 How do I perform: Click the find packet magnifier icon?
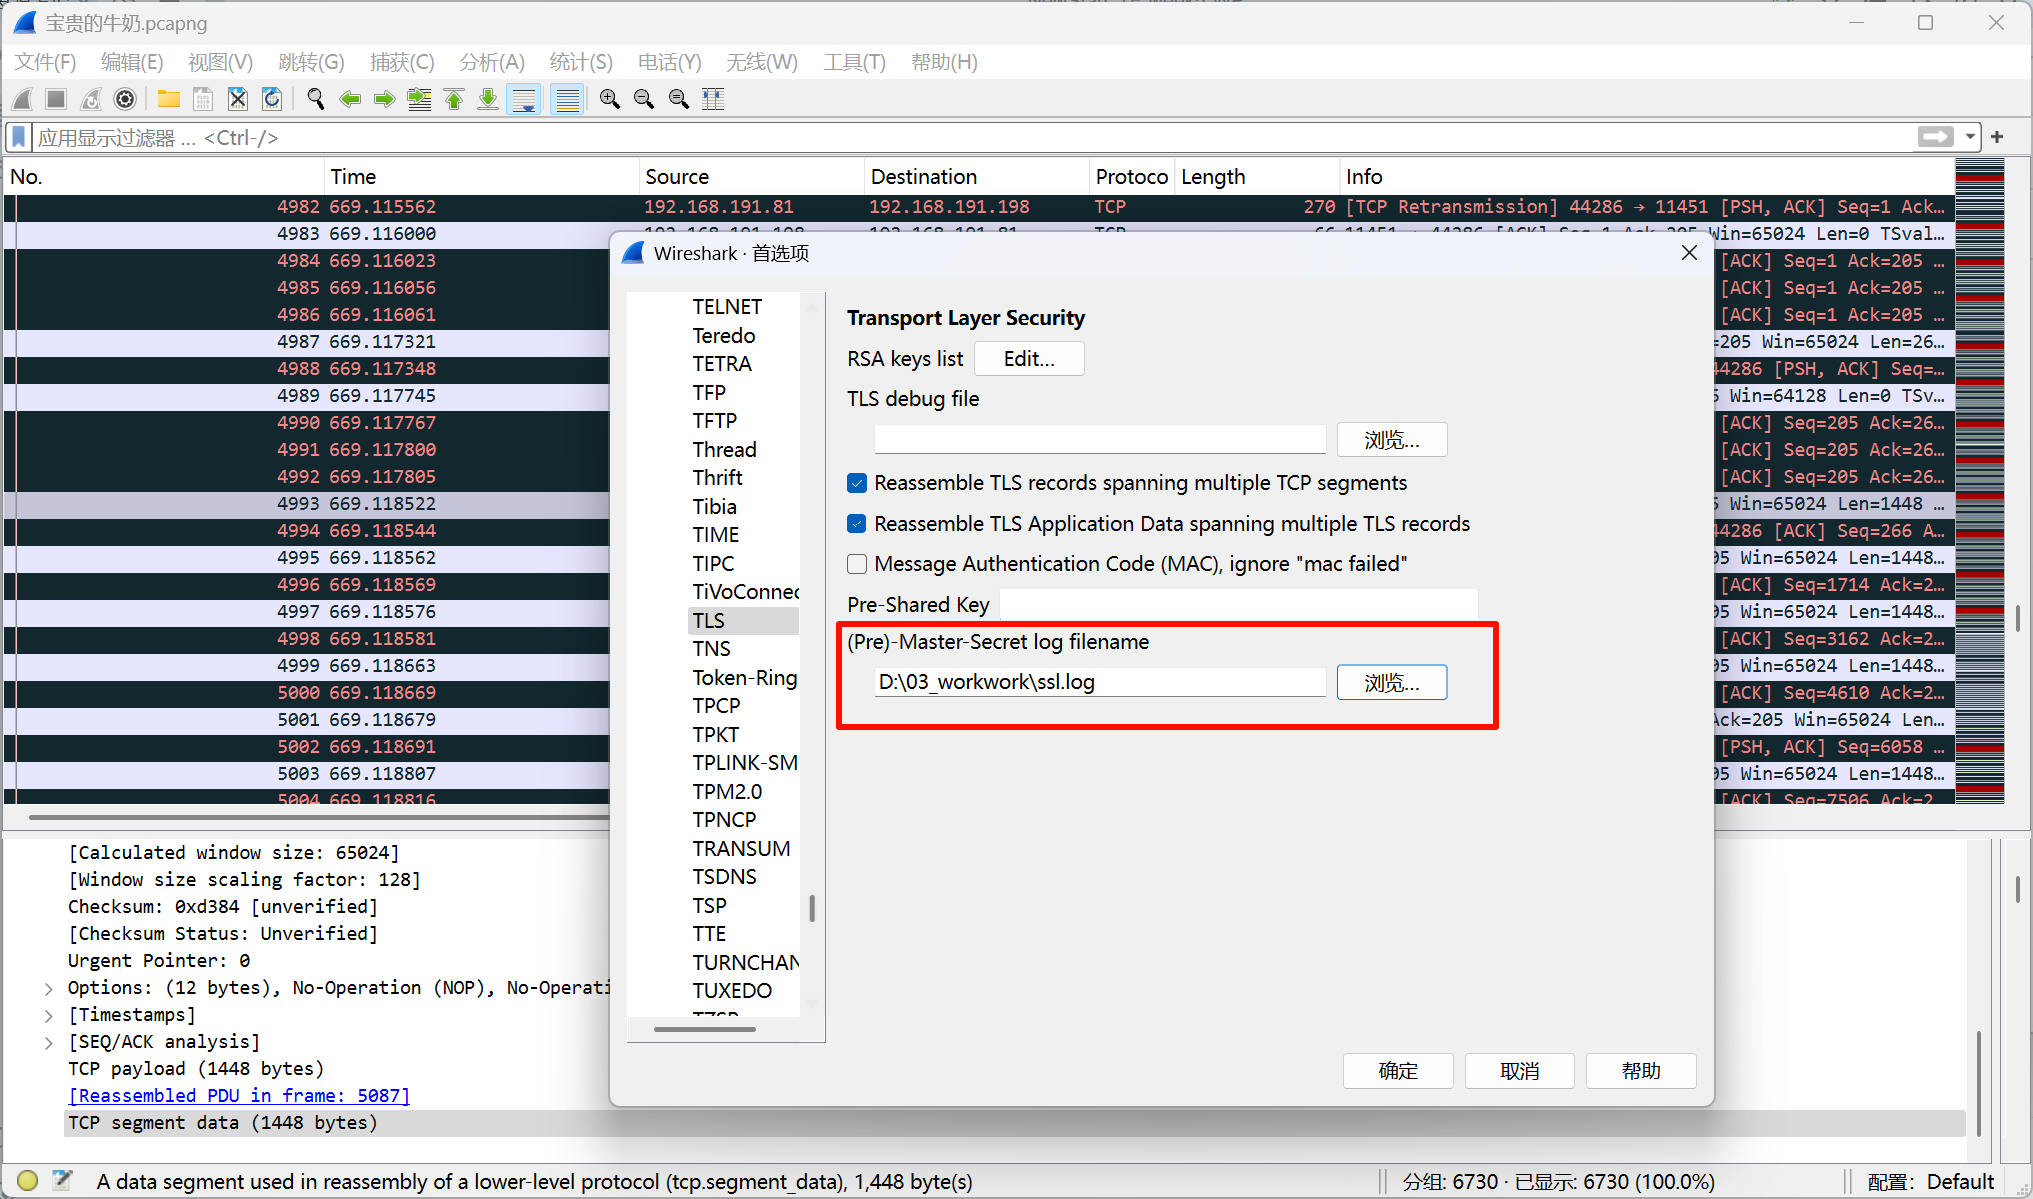click(315, 99)
